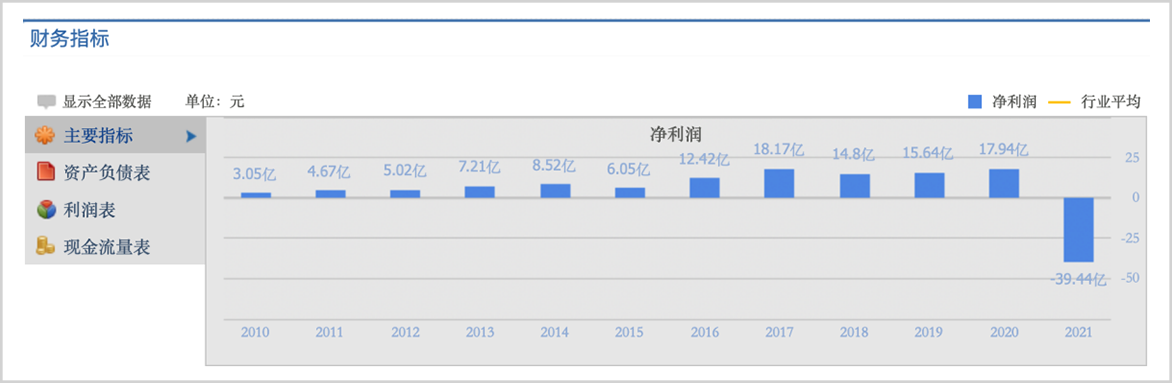The width and height of the screenshot is (1172, 383).
Task: Open the 现金流量表 menu item
Action: pyautogui.click(x=115, y=245)
